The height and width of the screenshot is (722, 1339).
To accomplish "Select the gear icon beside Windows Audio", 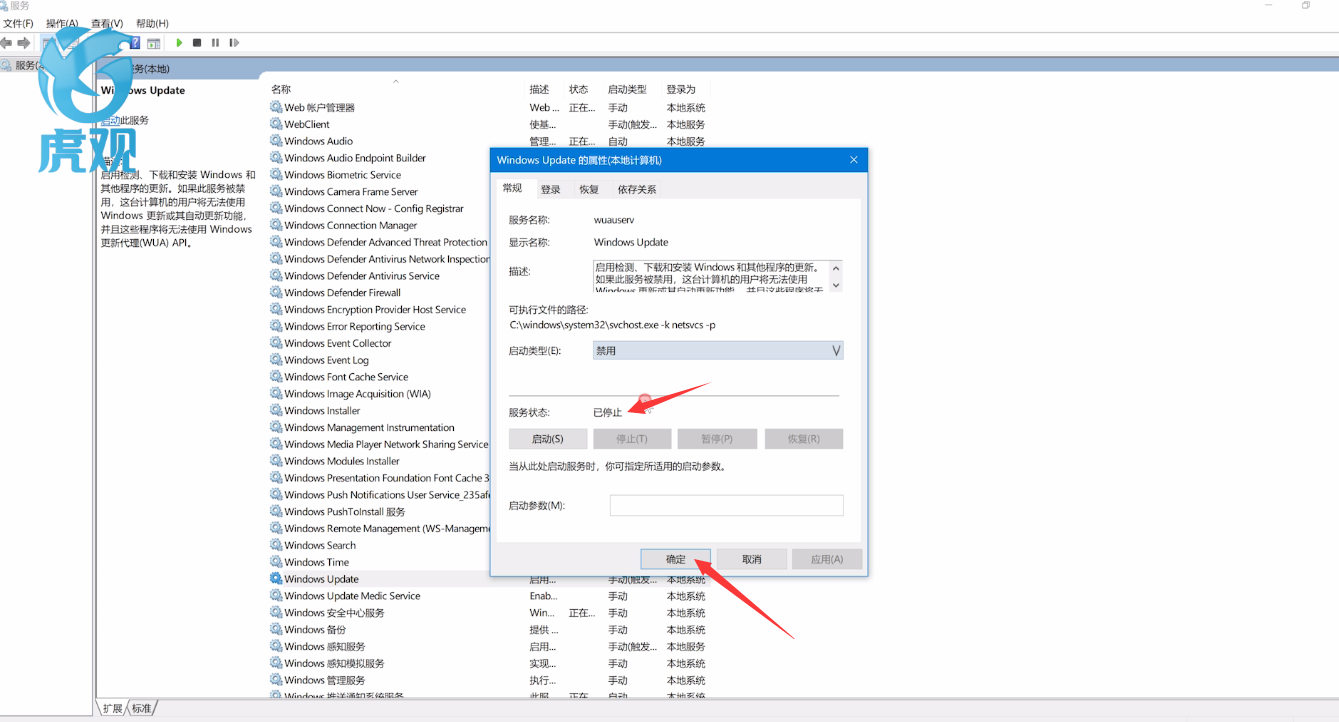I will (x=276, y=141).
